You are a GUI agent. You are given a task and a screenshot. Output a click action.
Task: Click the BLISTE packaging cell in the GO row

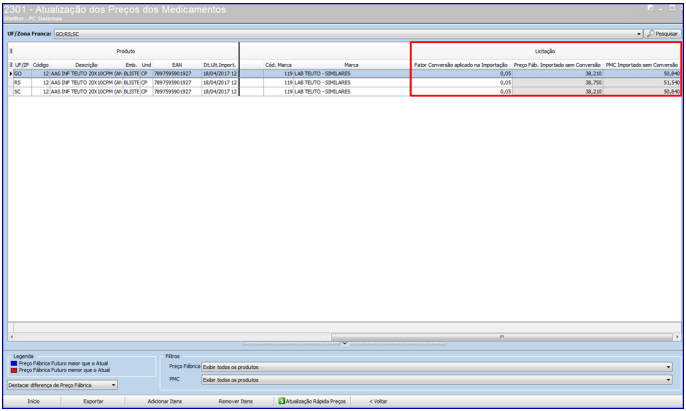pyautogui.click(x=131, y=74)
